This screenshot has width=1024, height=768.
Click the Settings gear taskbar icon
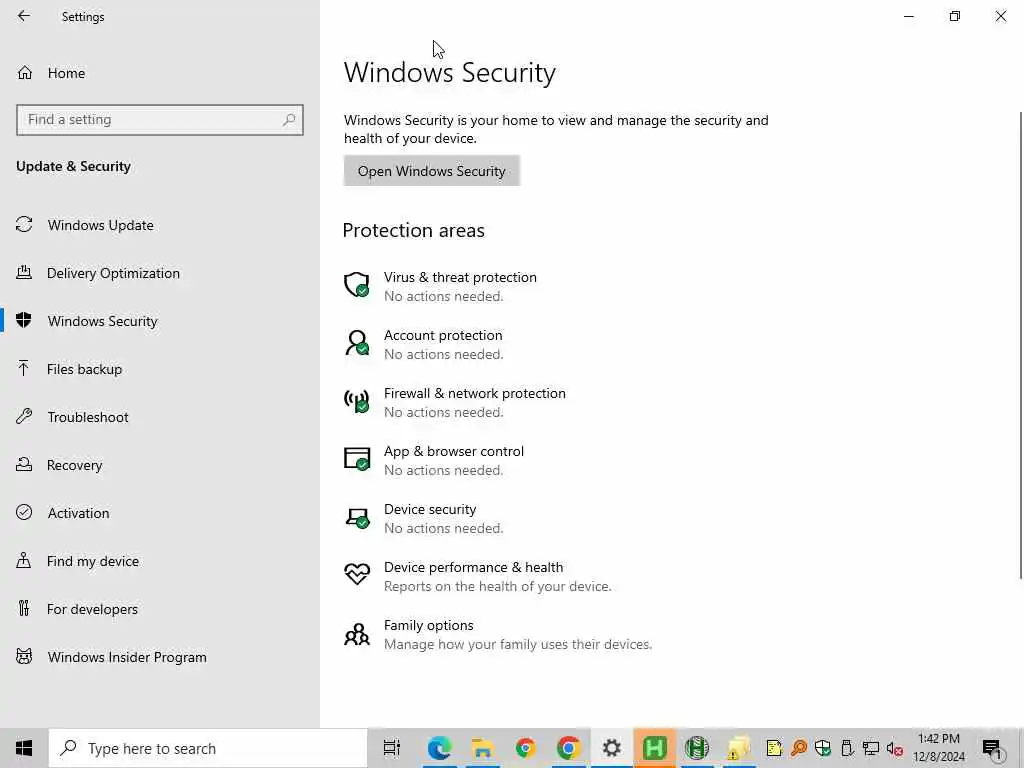click(x=611, y=748)
